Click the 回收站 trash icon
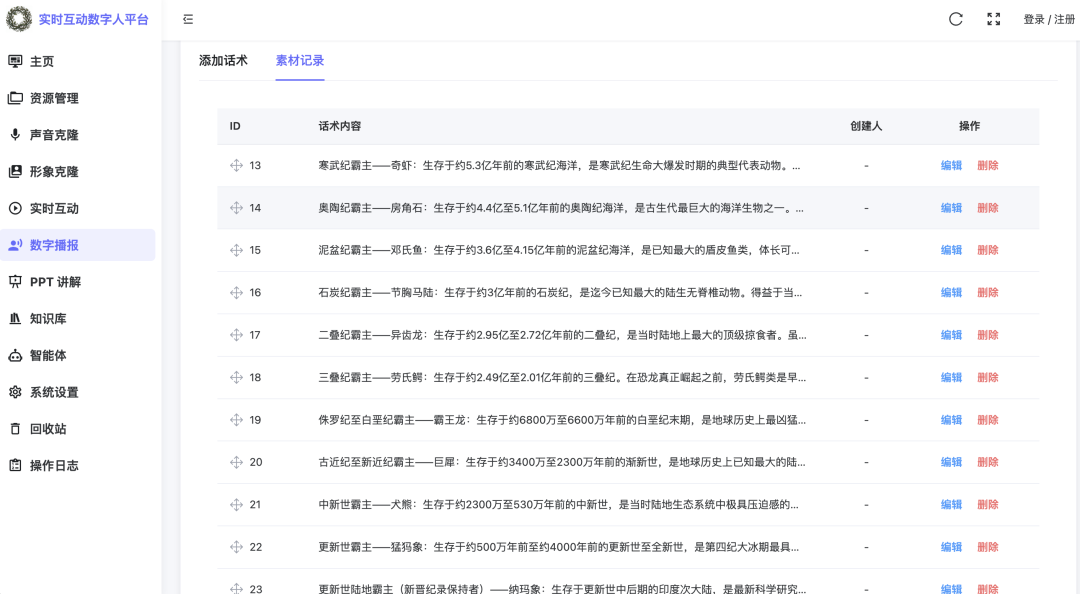Viewport: 1080px width, 594px height. coord(15,429)
